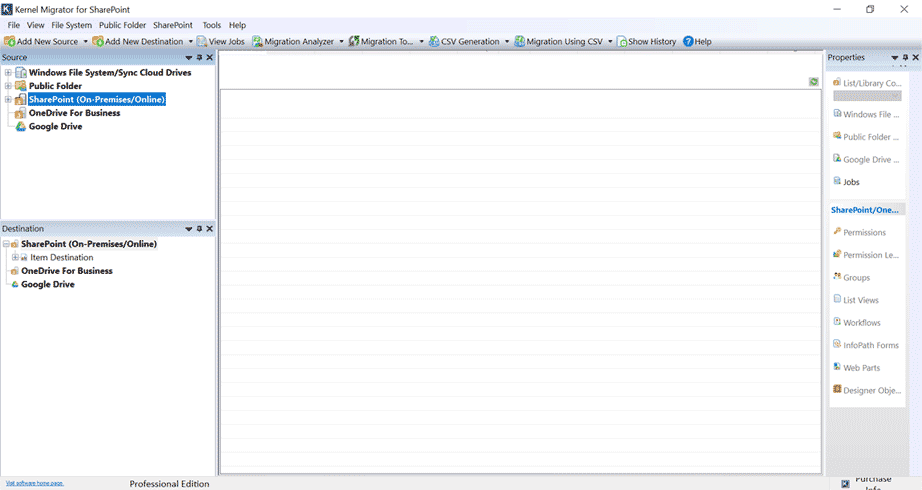The width and height of the screenshot is (922, 490).
Task: Open Web Parts in the Properties panel
Action: pos(857,368)
